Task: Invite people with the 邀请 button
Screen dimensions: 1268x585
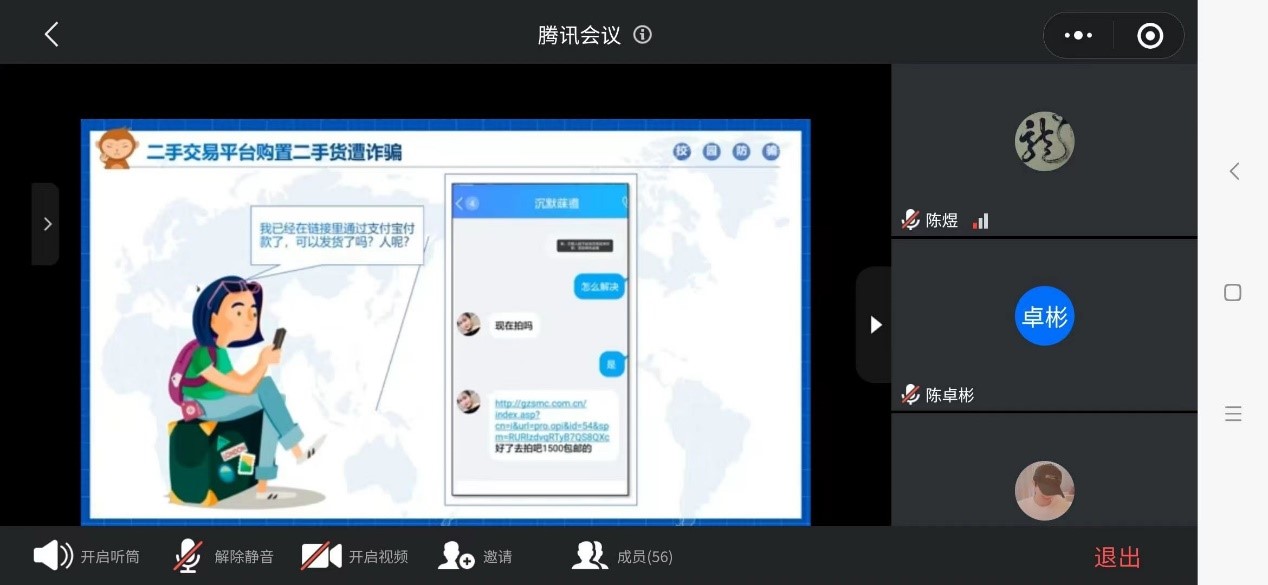Action: pyautogui.click(x=475, y=556)
